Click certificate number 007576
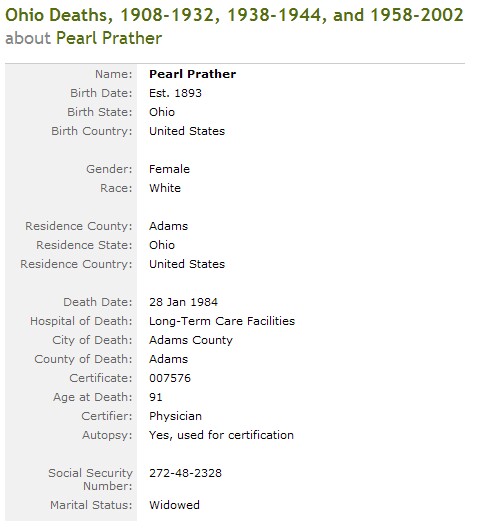Viewport: 479px width, 530px height. click(170, 378)
